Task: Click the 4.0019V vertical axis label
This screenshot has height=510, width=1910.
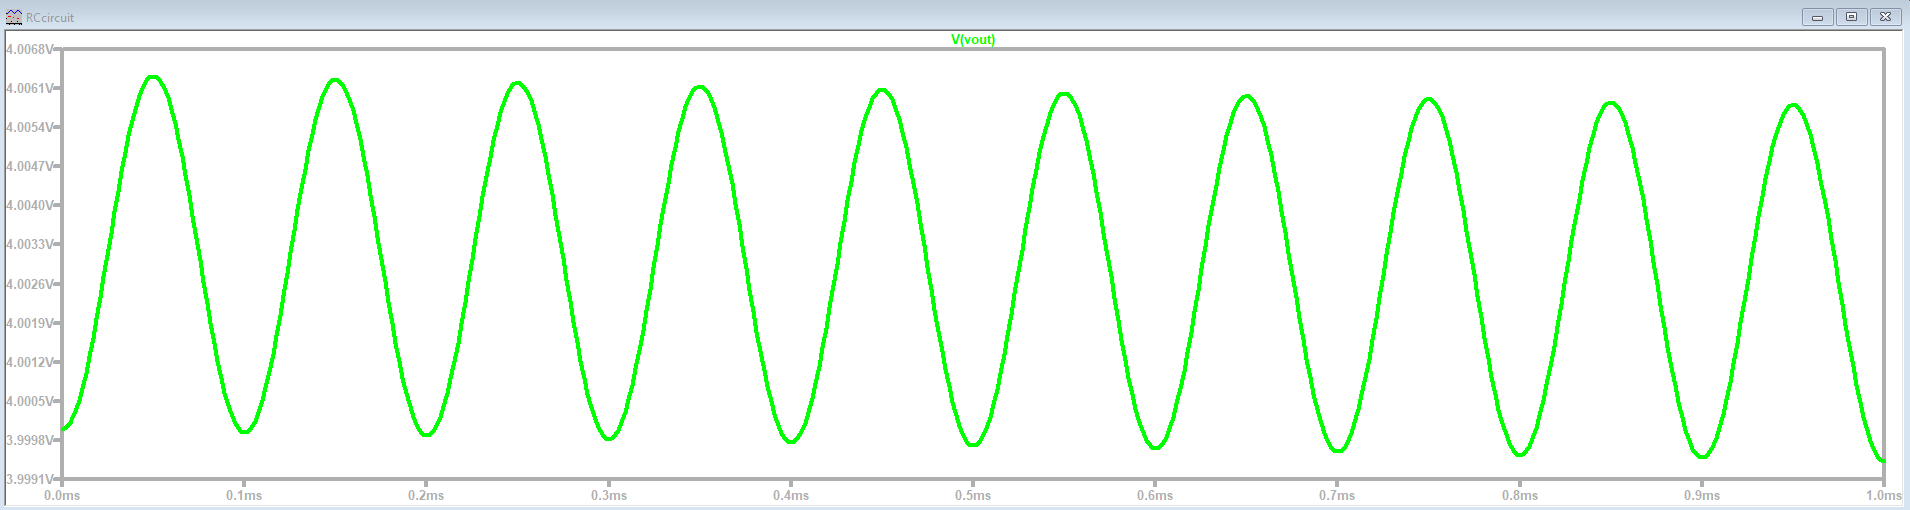Action: point(28,323)
